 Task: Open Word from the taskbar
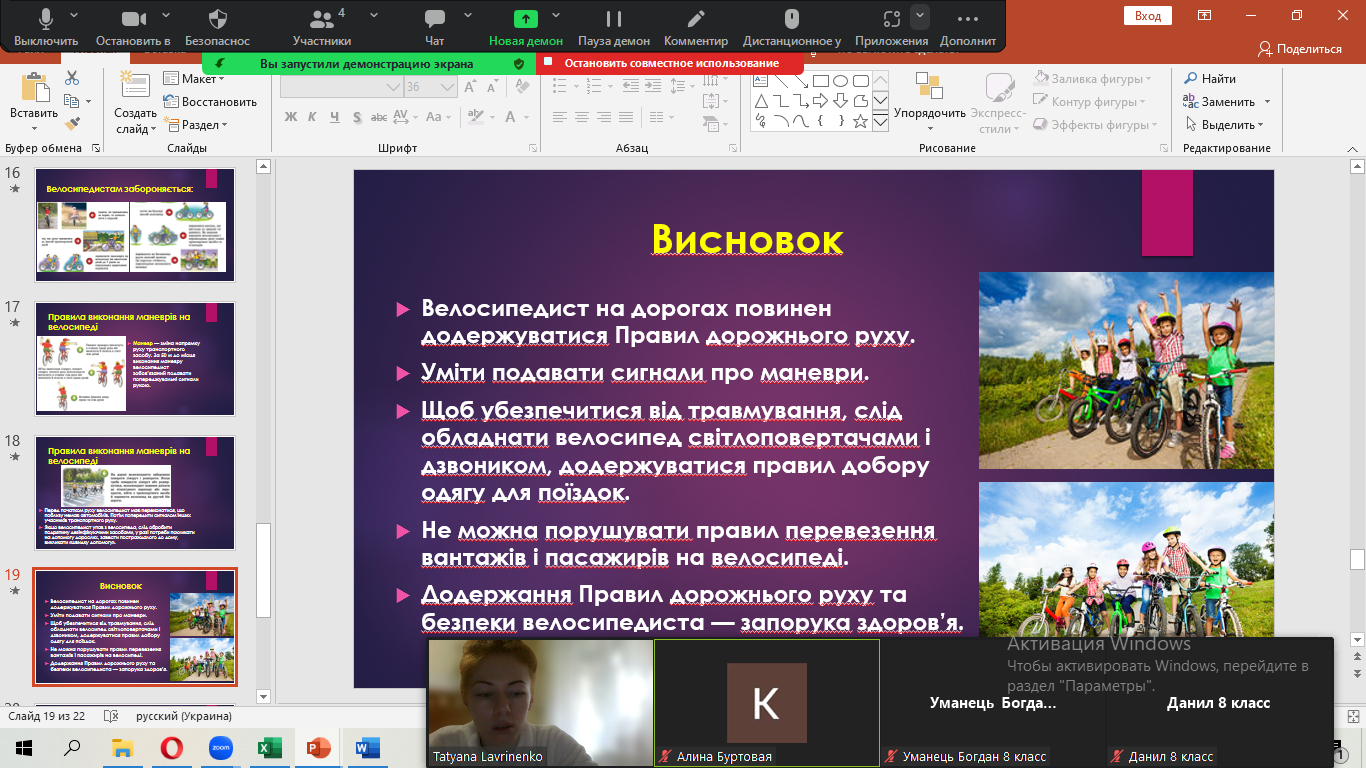[x=367, y=747]
